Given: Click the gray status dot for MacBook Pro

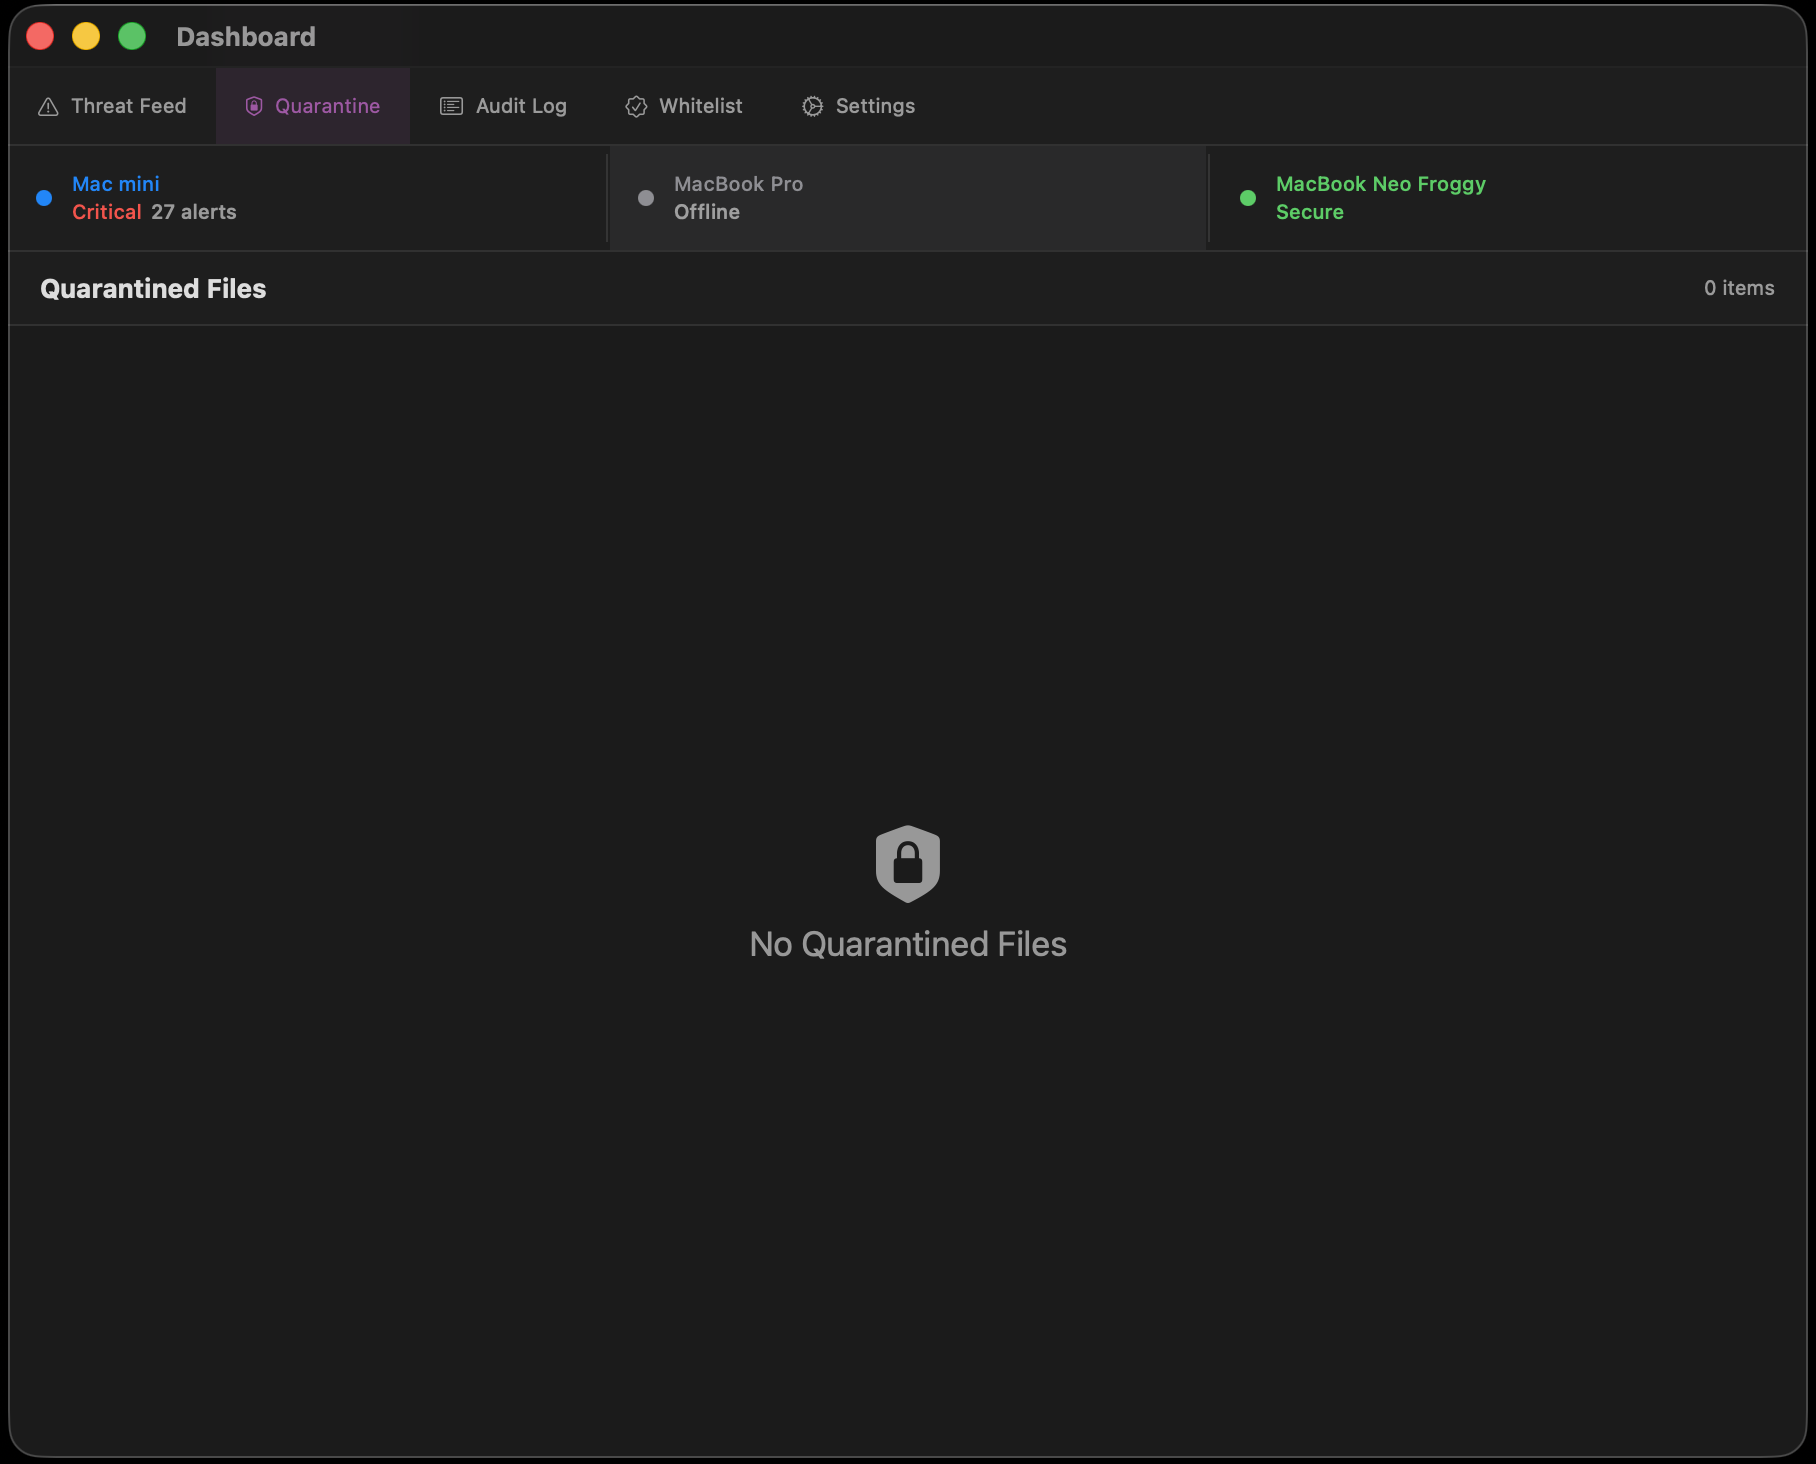Looking at the screenshot, I should click(x=646, y=198).
